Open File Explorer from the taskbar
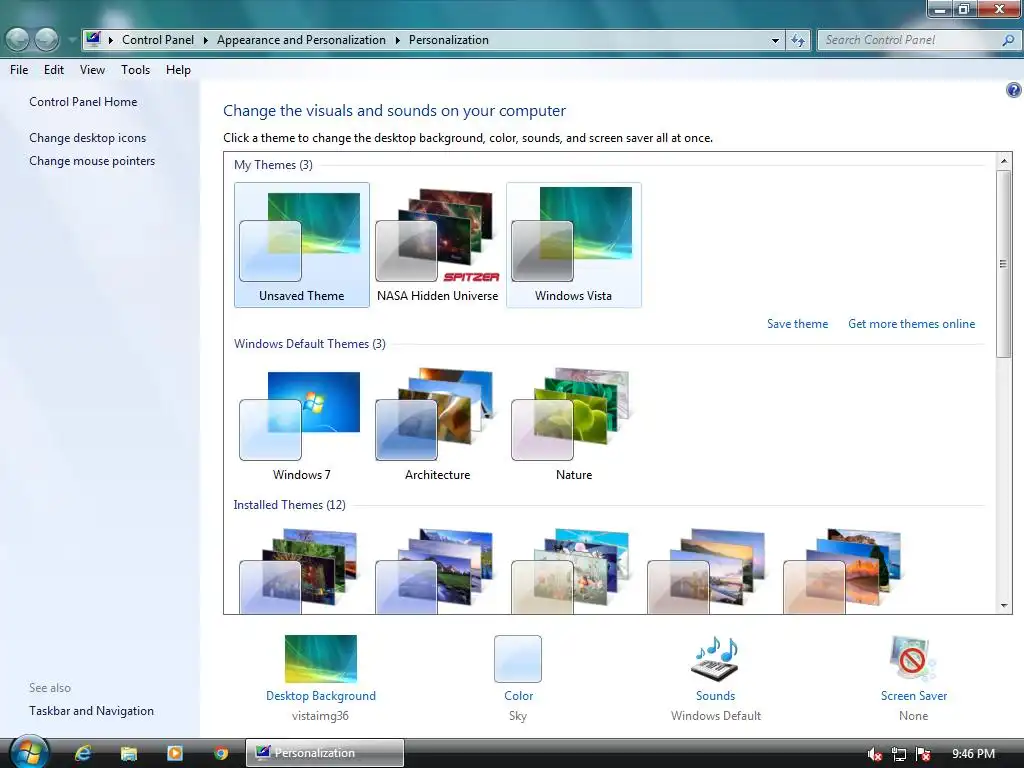The image size is (1024, 768). point(129,753)
